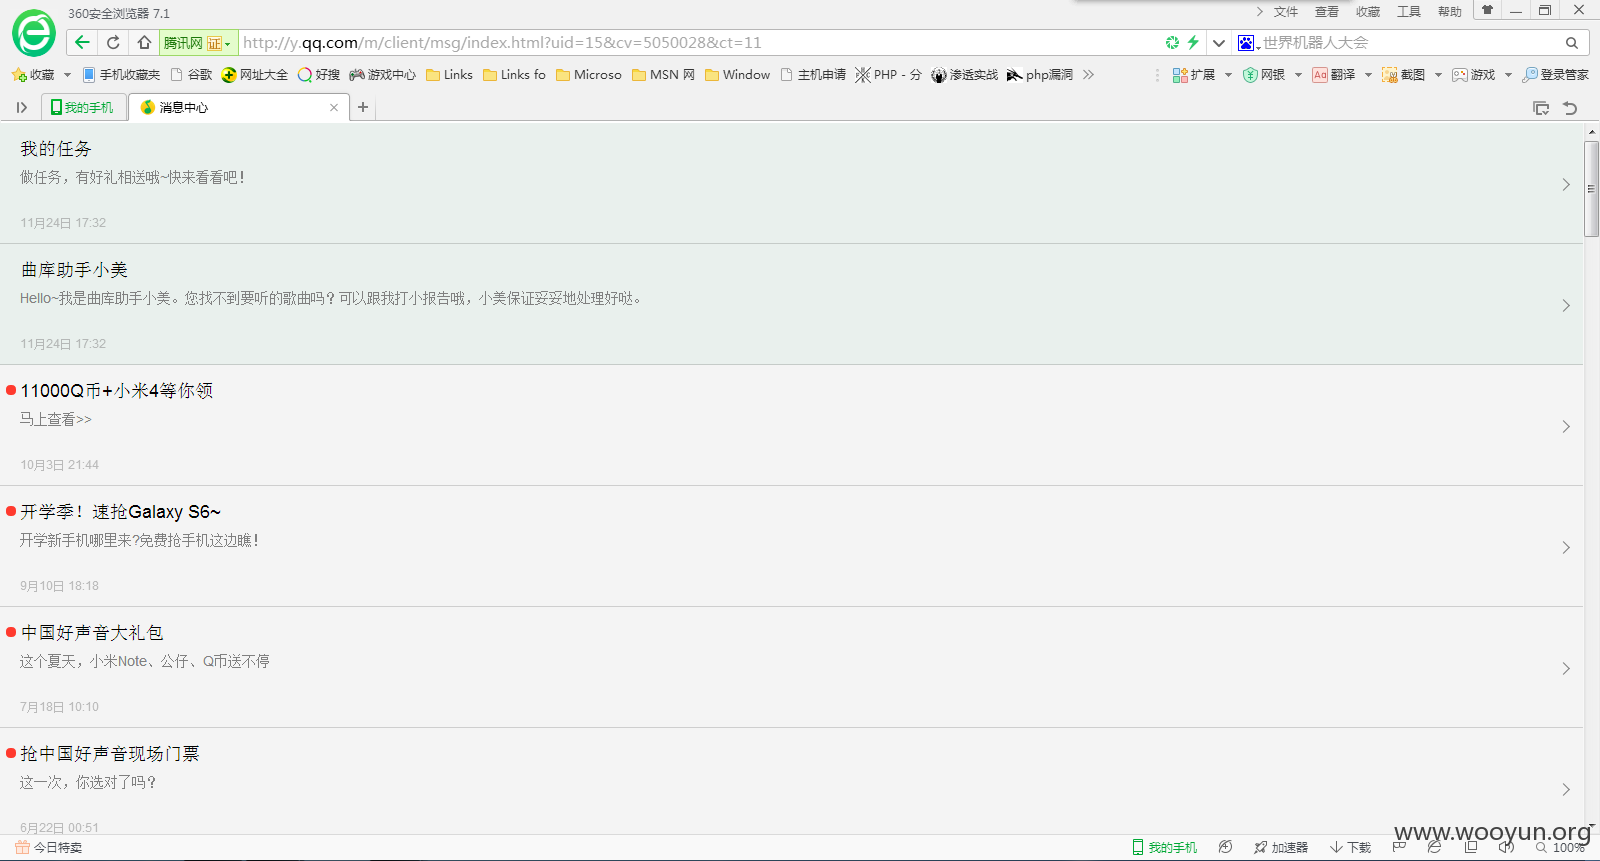Screen dimensions: 1600x861
Task: Expand the 网银 dropdown arrow
Action: coord(1298,75)
